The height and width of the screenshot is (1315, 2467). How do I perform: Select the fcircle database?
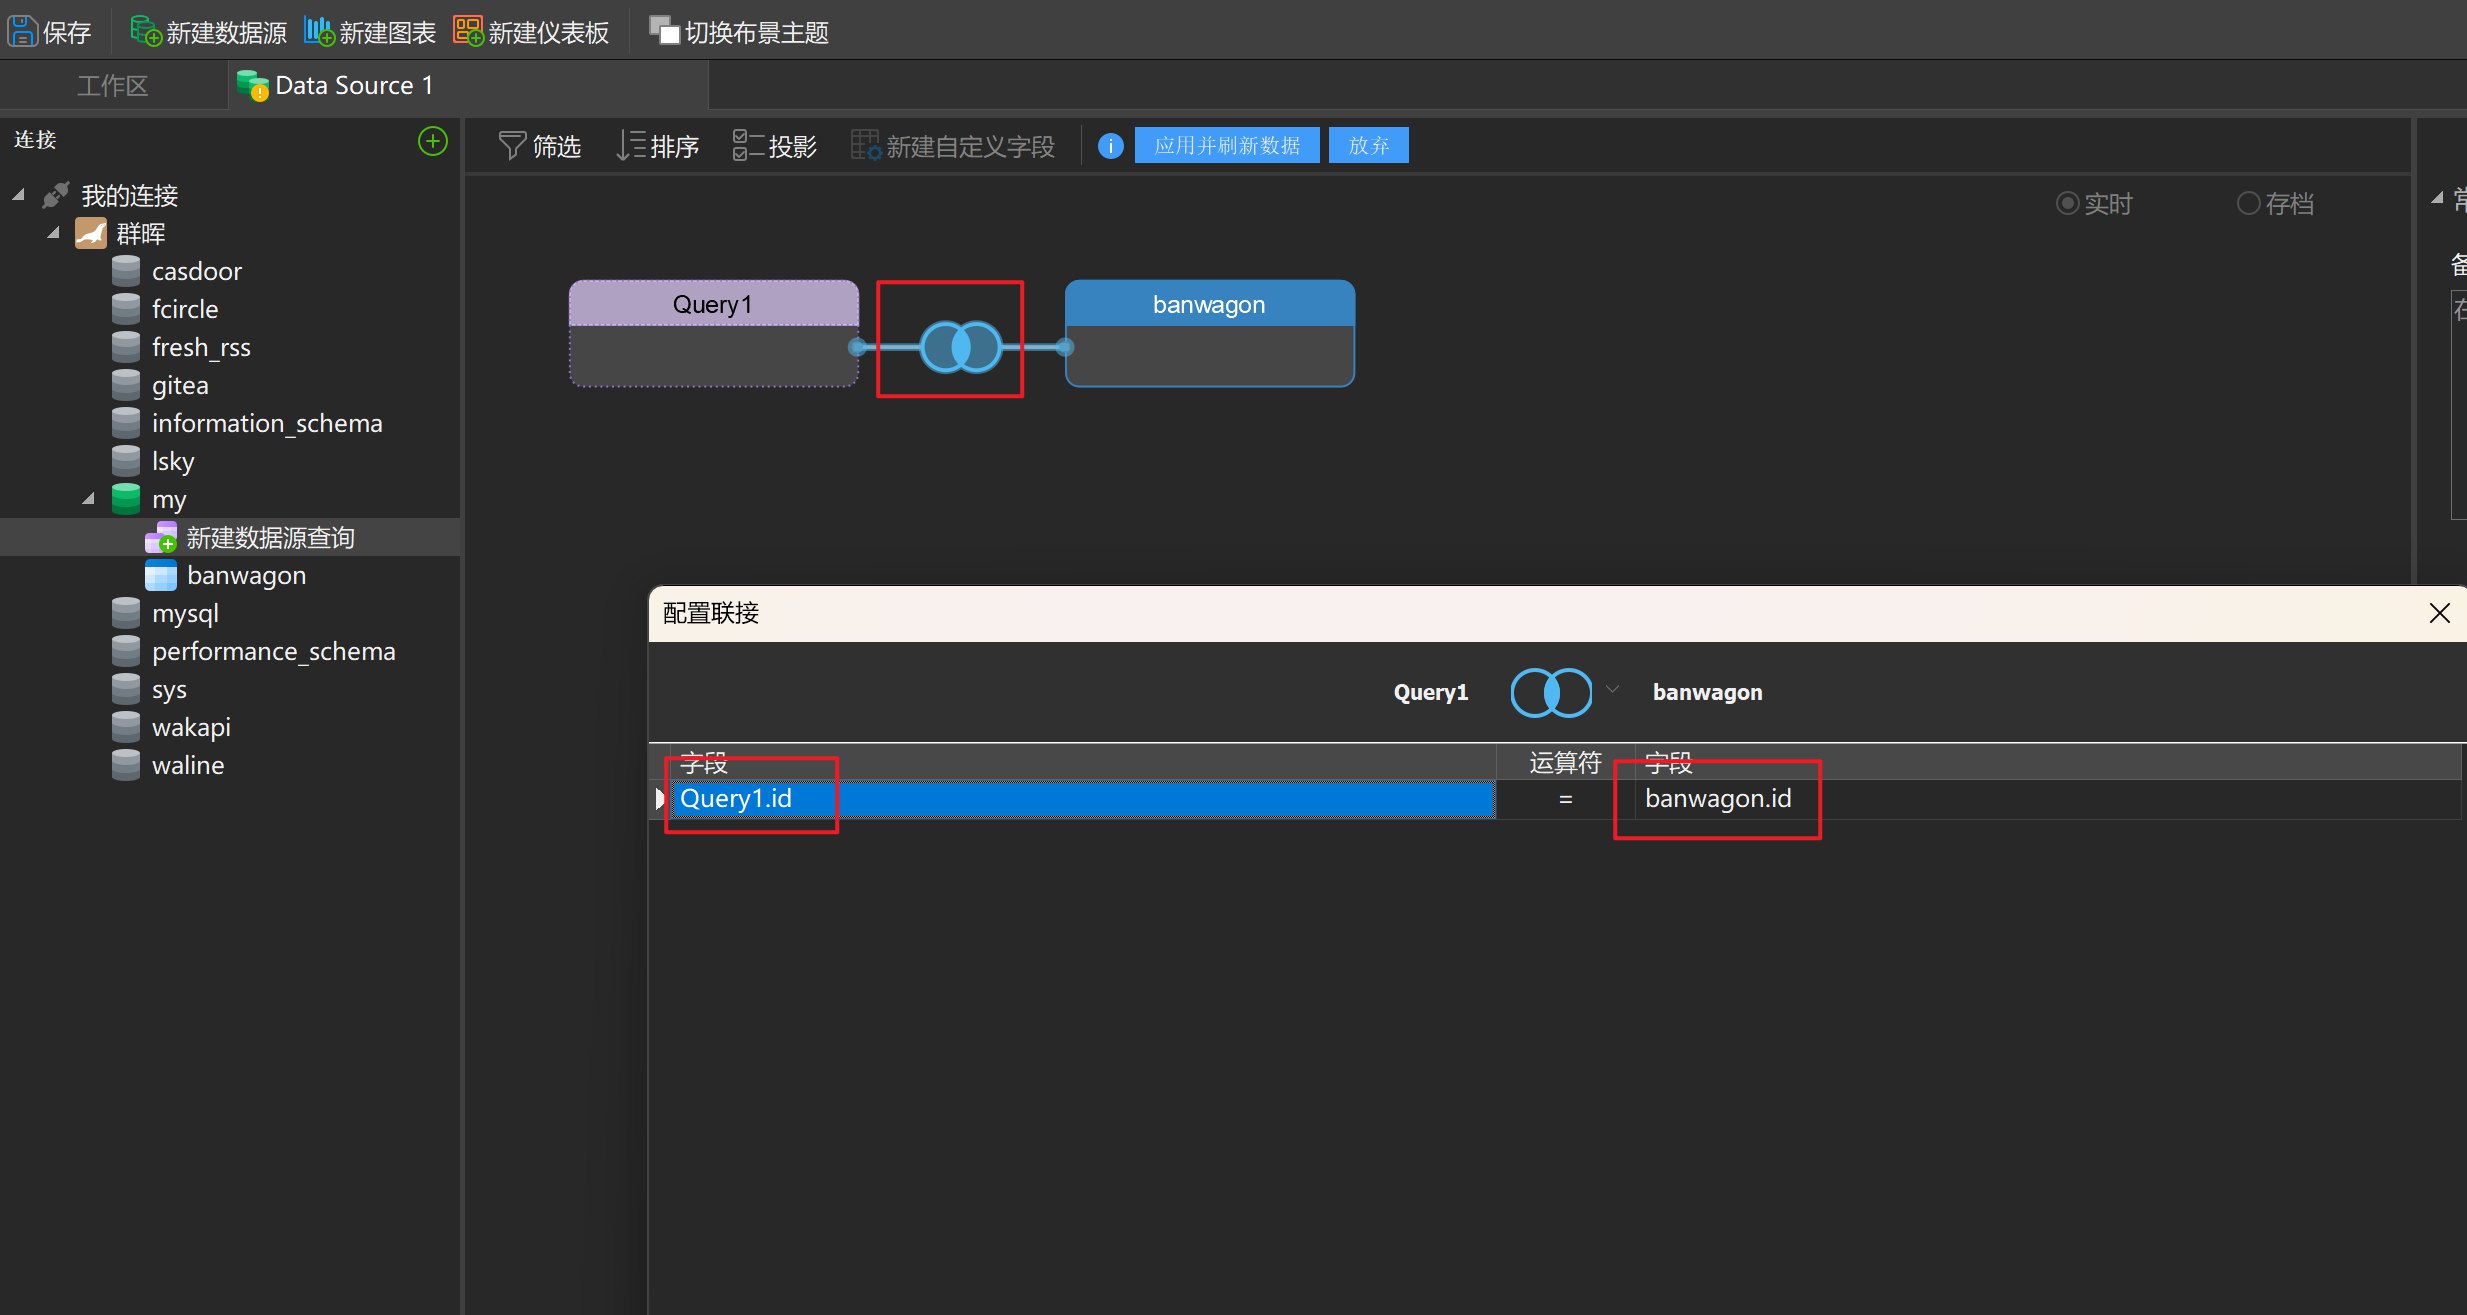[184, 309]
